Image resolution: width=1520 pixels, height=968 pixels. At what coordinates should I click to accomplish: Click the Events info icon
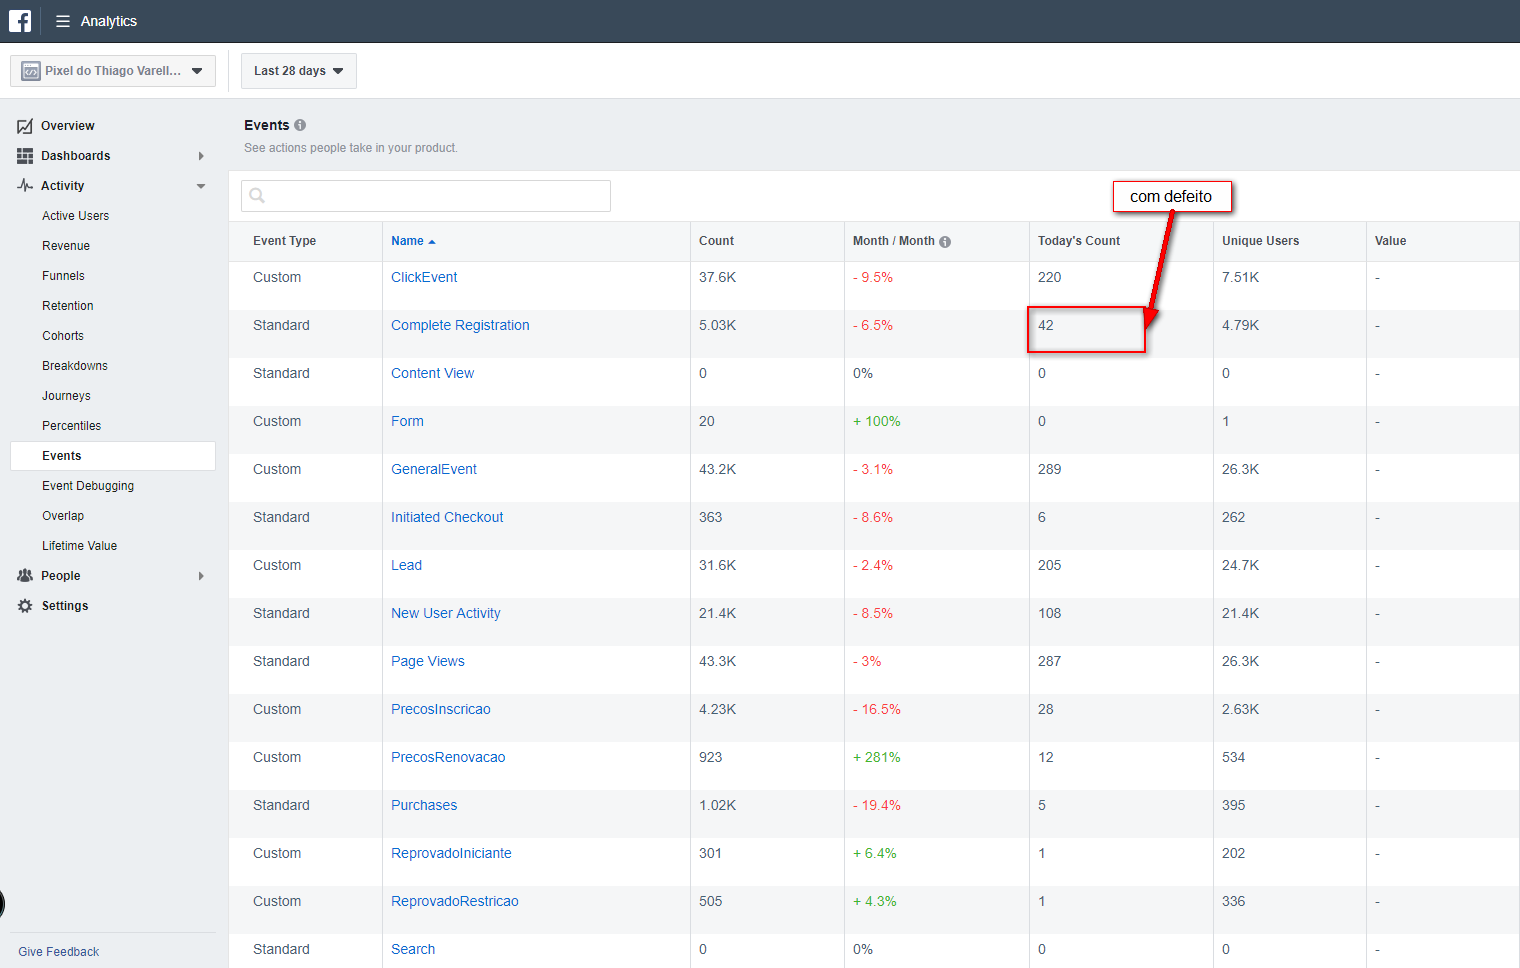pos(300,125)
